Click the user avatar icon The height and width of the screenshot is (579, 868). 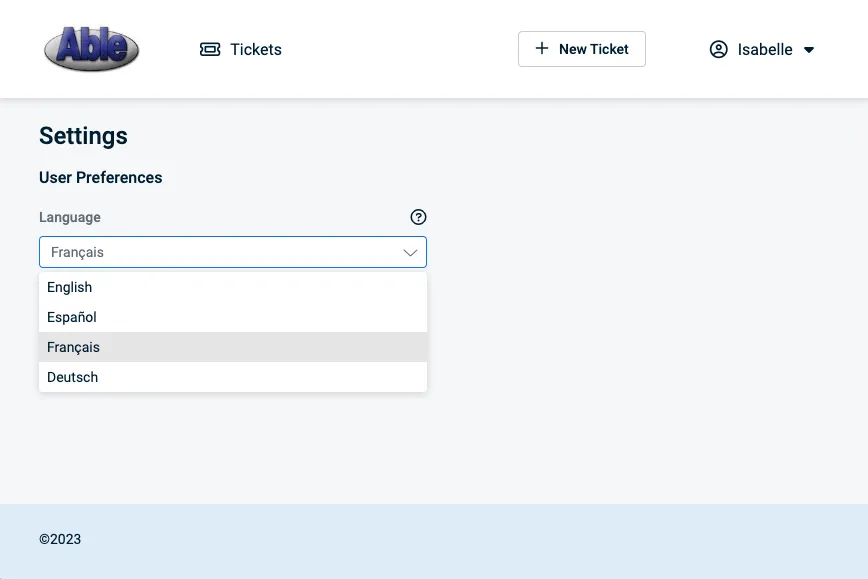[718, 49]
